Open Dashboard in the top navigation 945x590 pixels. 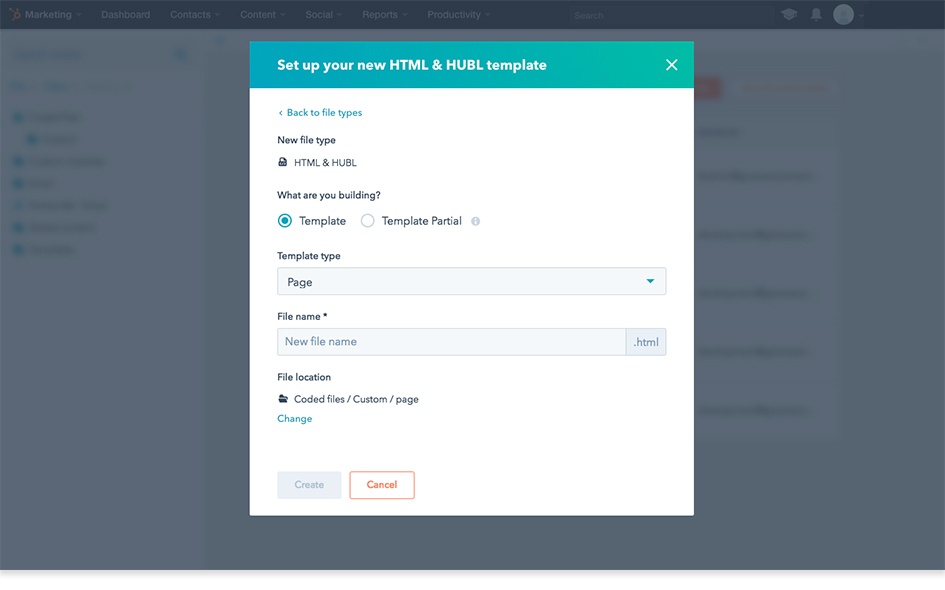point(125,14)
